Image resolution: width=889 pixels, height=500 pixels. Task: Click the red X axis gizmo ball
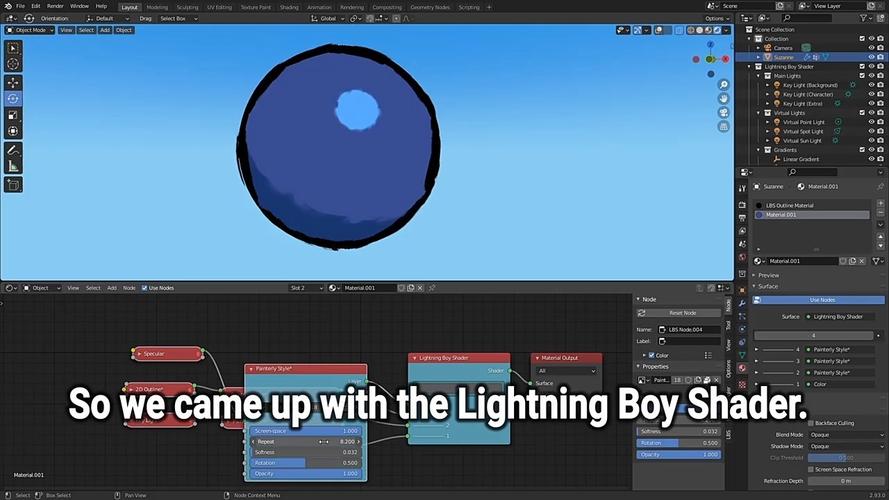point(725,59)
